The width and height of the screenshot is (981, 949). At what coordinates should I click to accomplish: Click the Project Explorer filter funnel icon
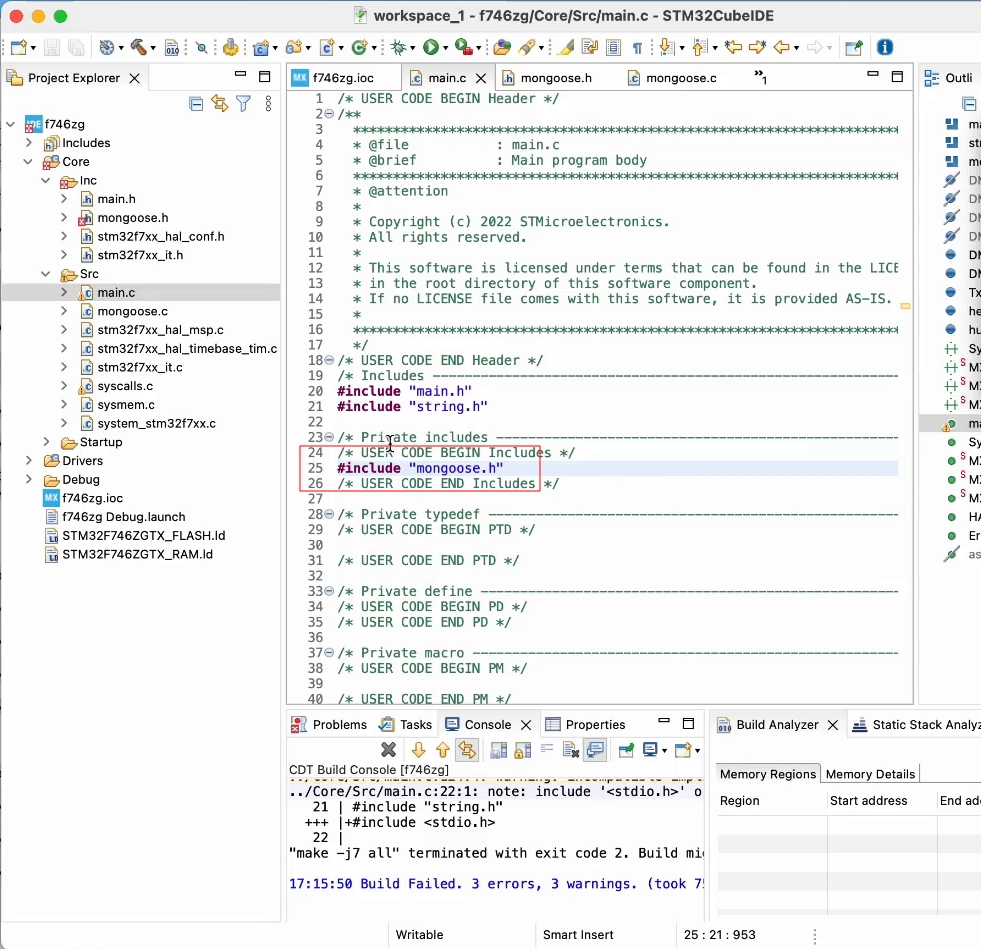(243, 104)
